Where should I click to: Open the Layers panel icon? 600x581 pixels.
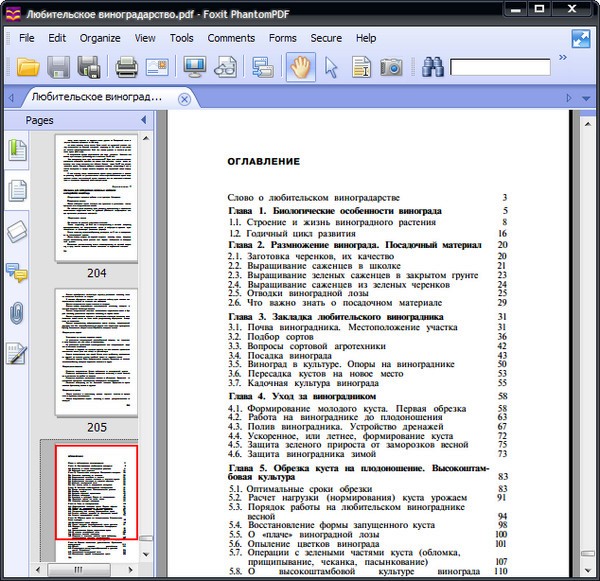[17, 231]
